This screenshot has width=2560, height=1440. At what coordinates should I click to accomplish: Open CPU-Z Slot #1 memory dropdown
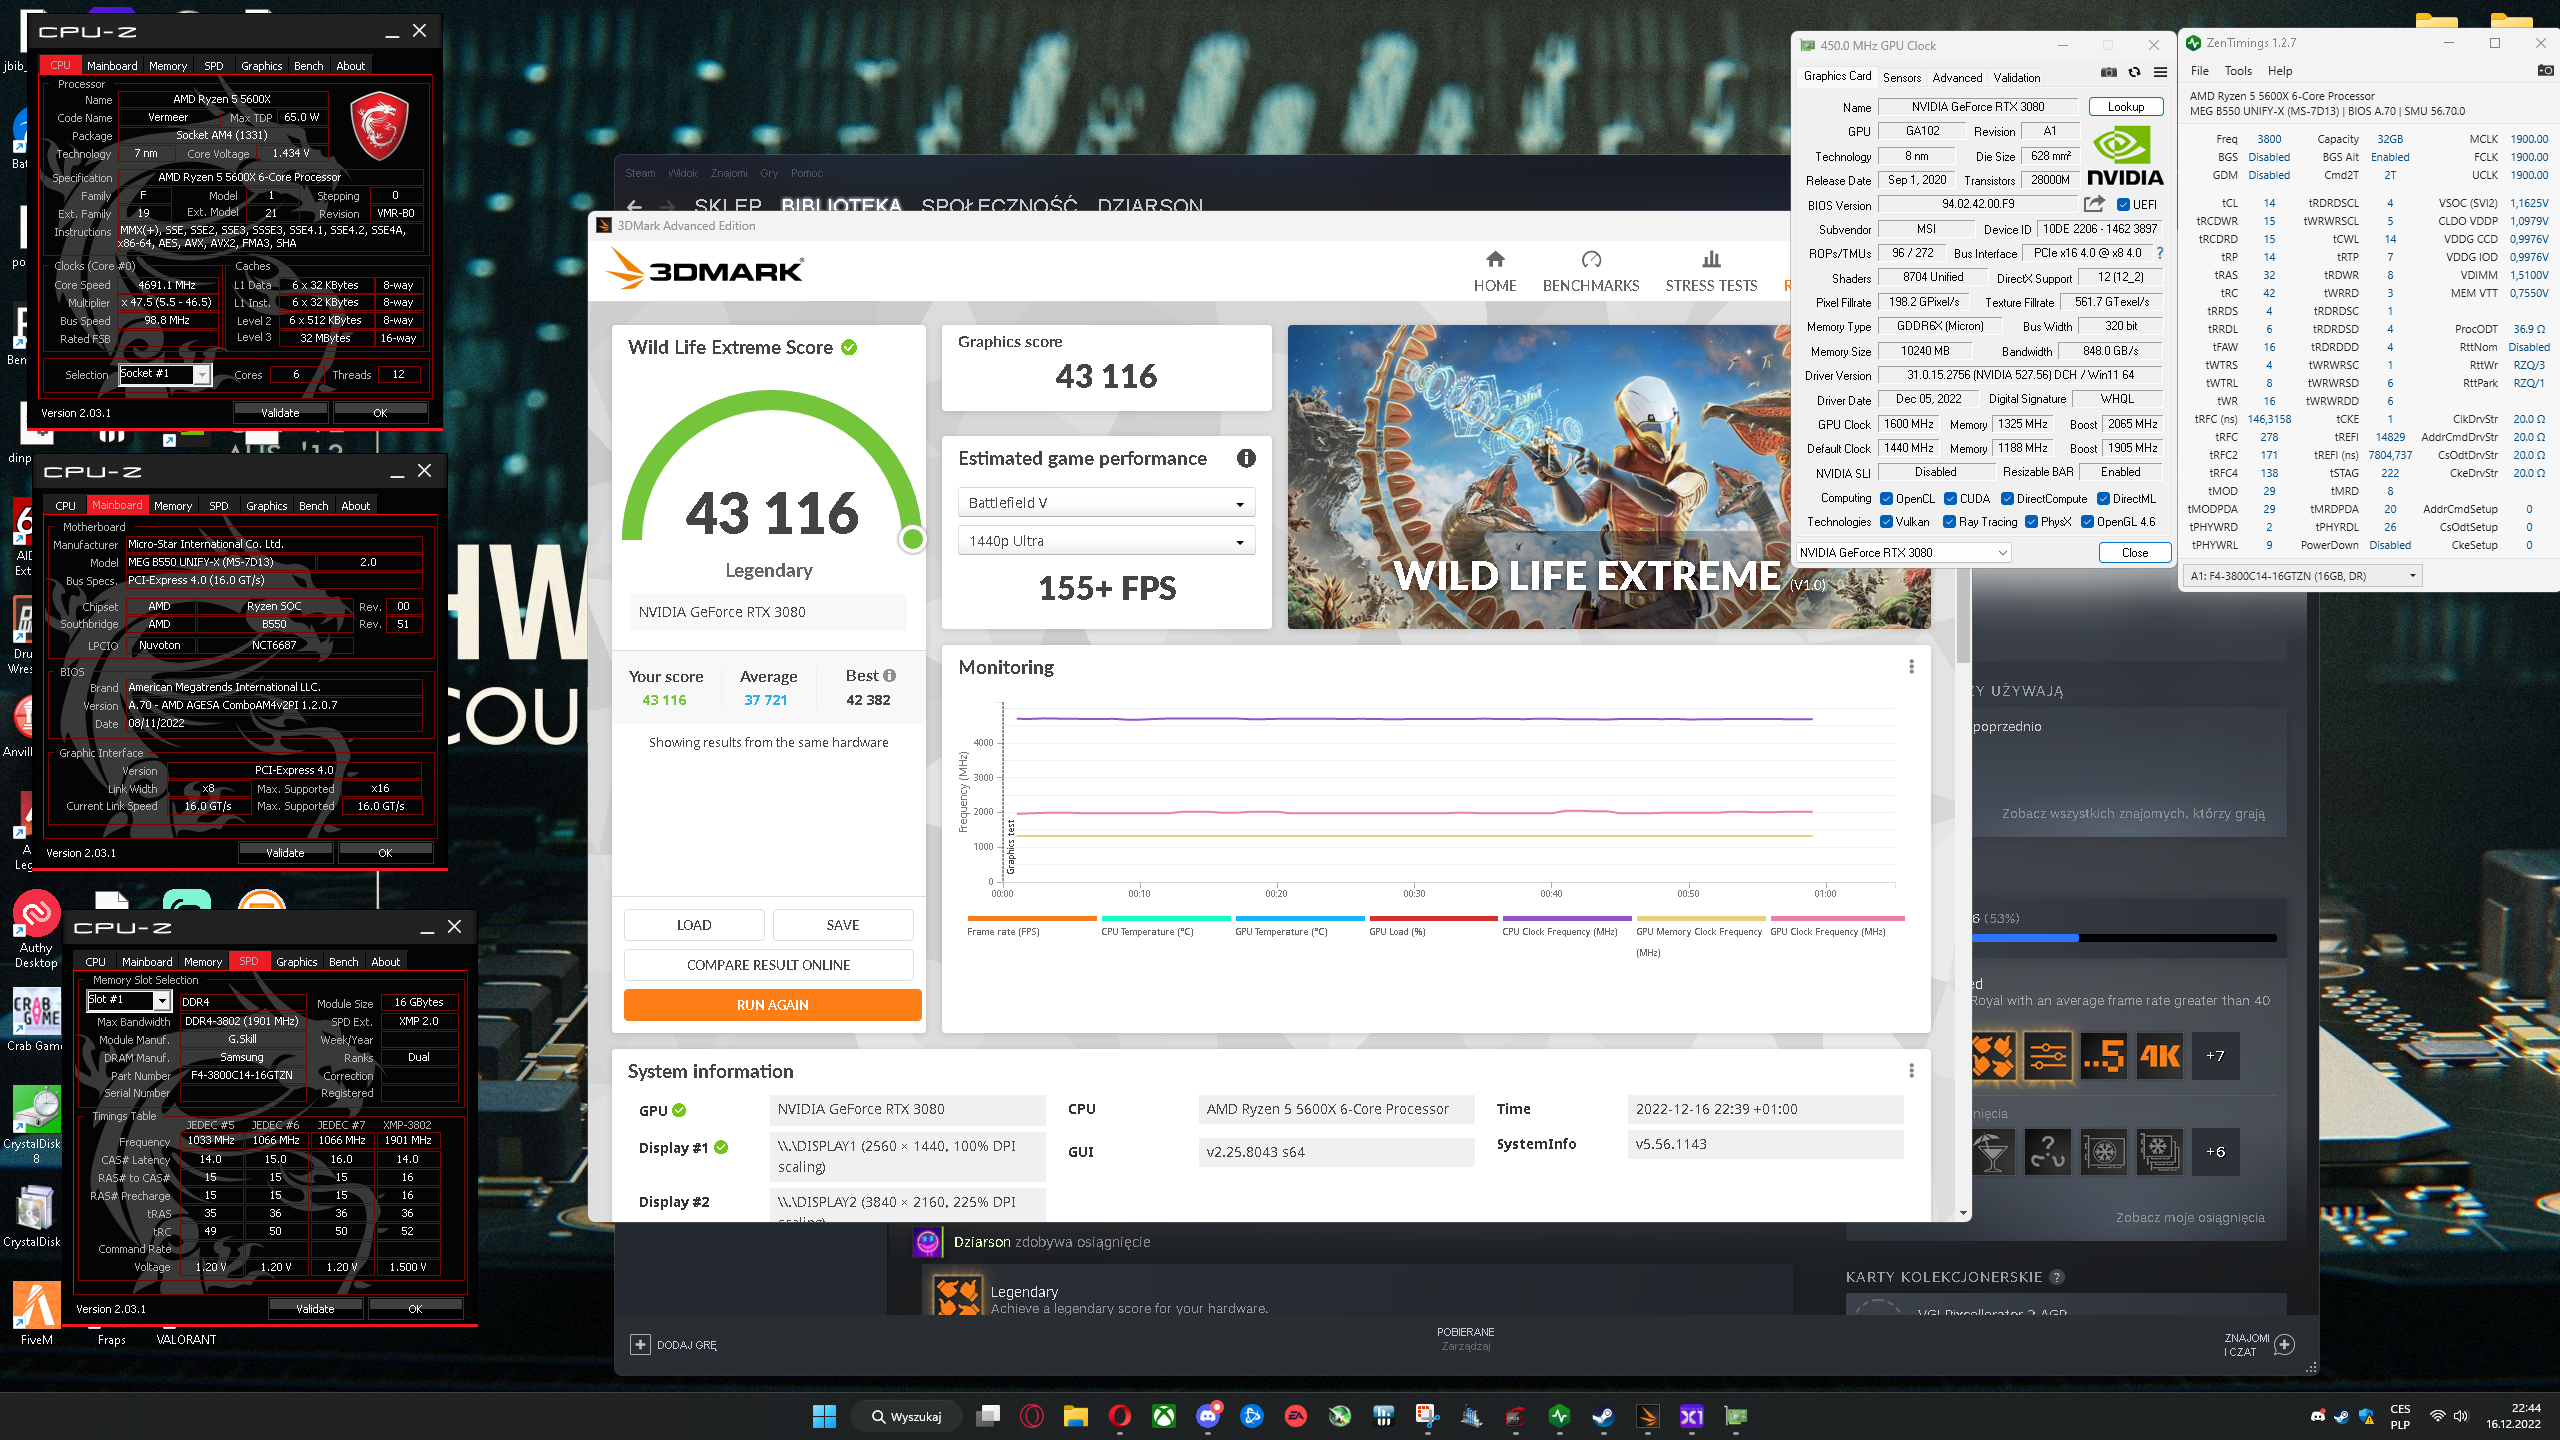click(129, 1000)
